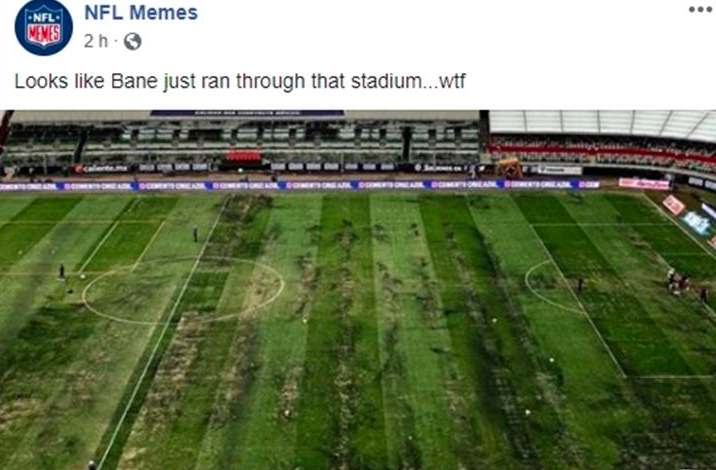Click the white halfway line on field
Image resolution: width=716 pixels, height=470 pixels.
(x=164, y=332)
